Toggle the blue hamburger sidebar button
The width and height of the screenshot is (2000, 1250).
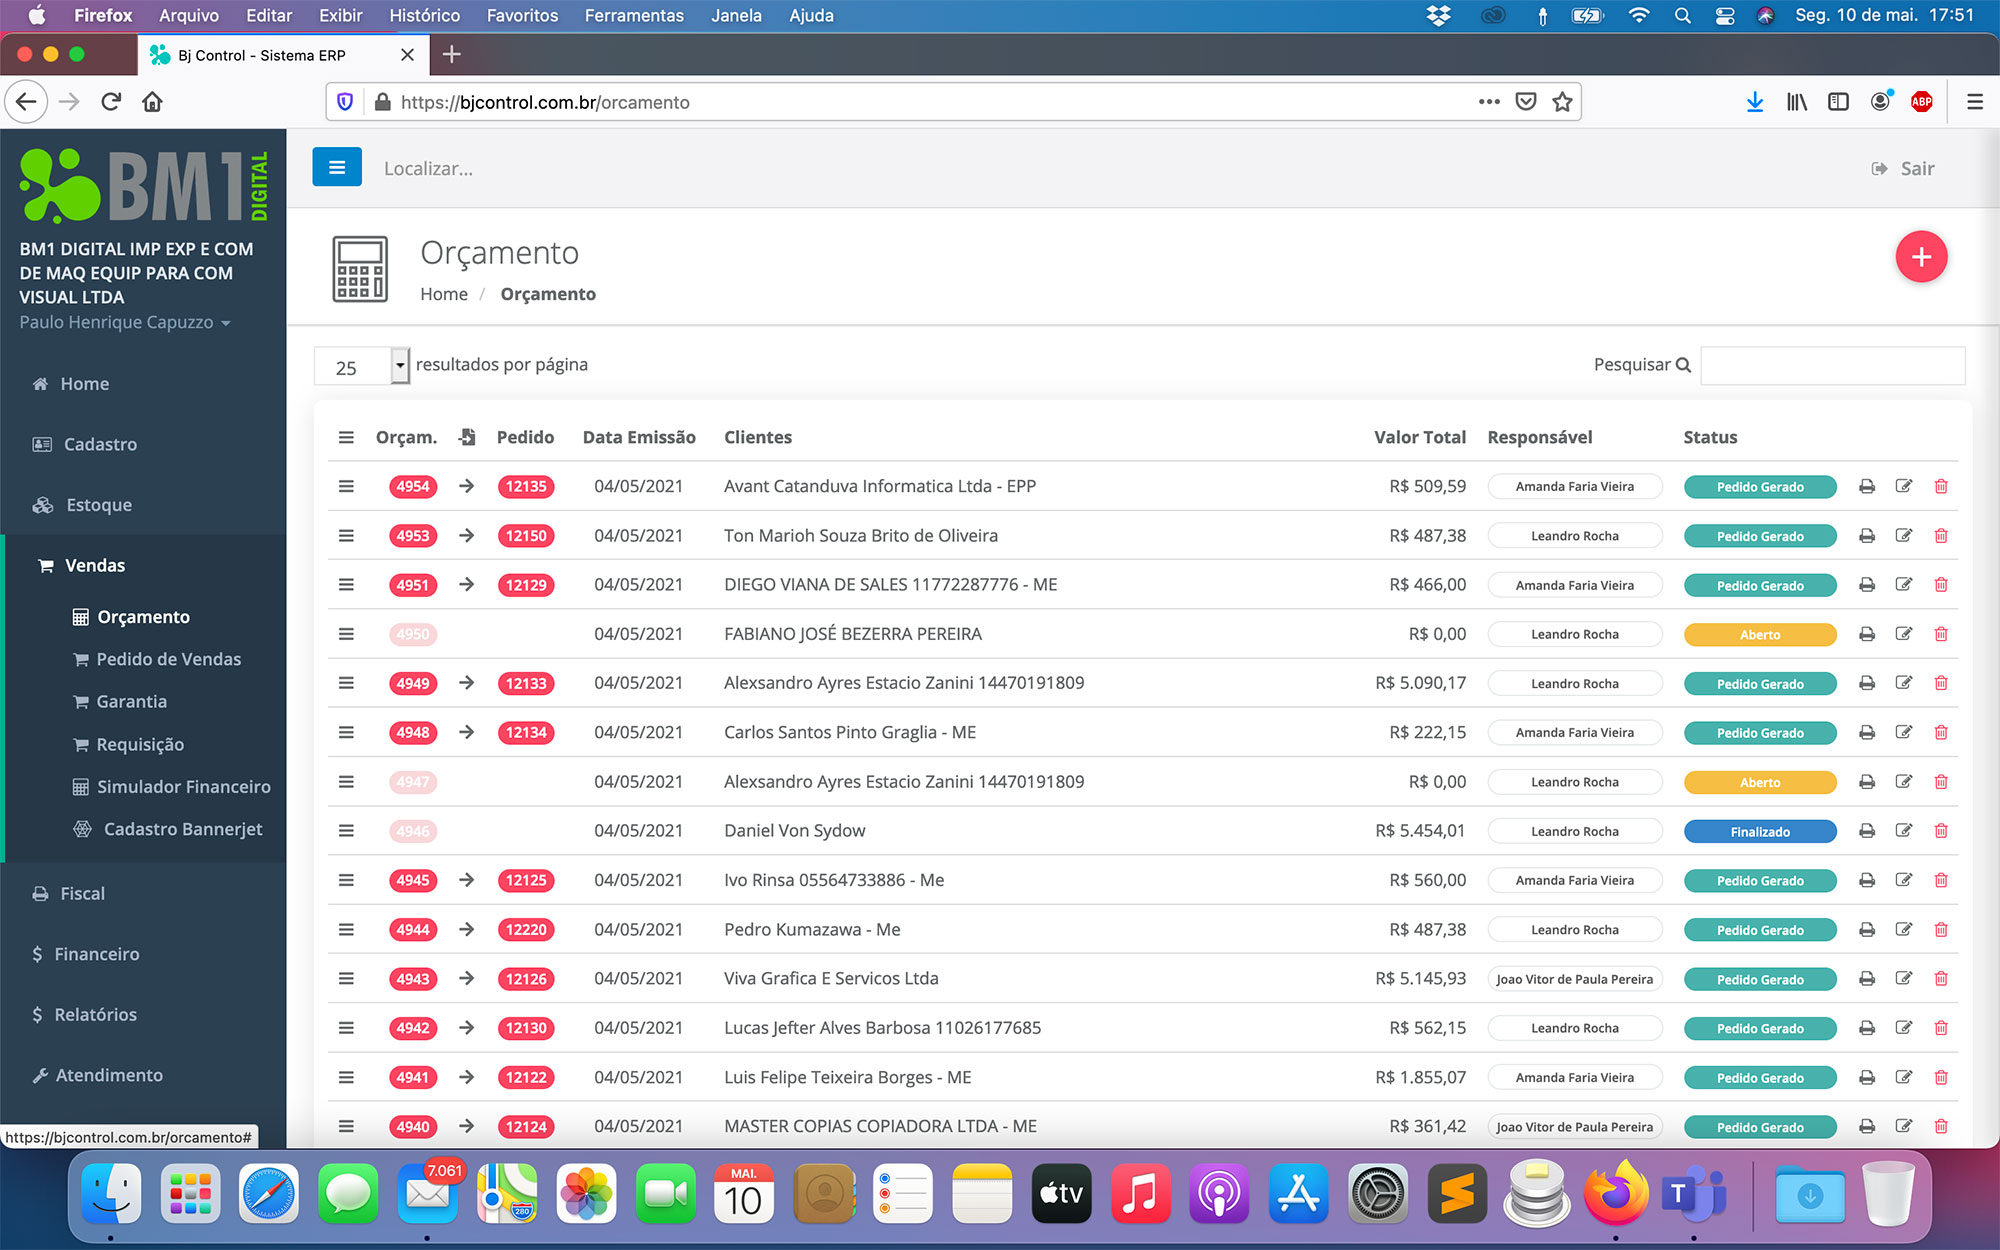[337, 168]
